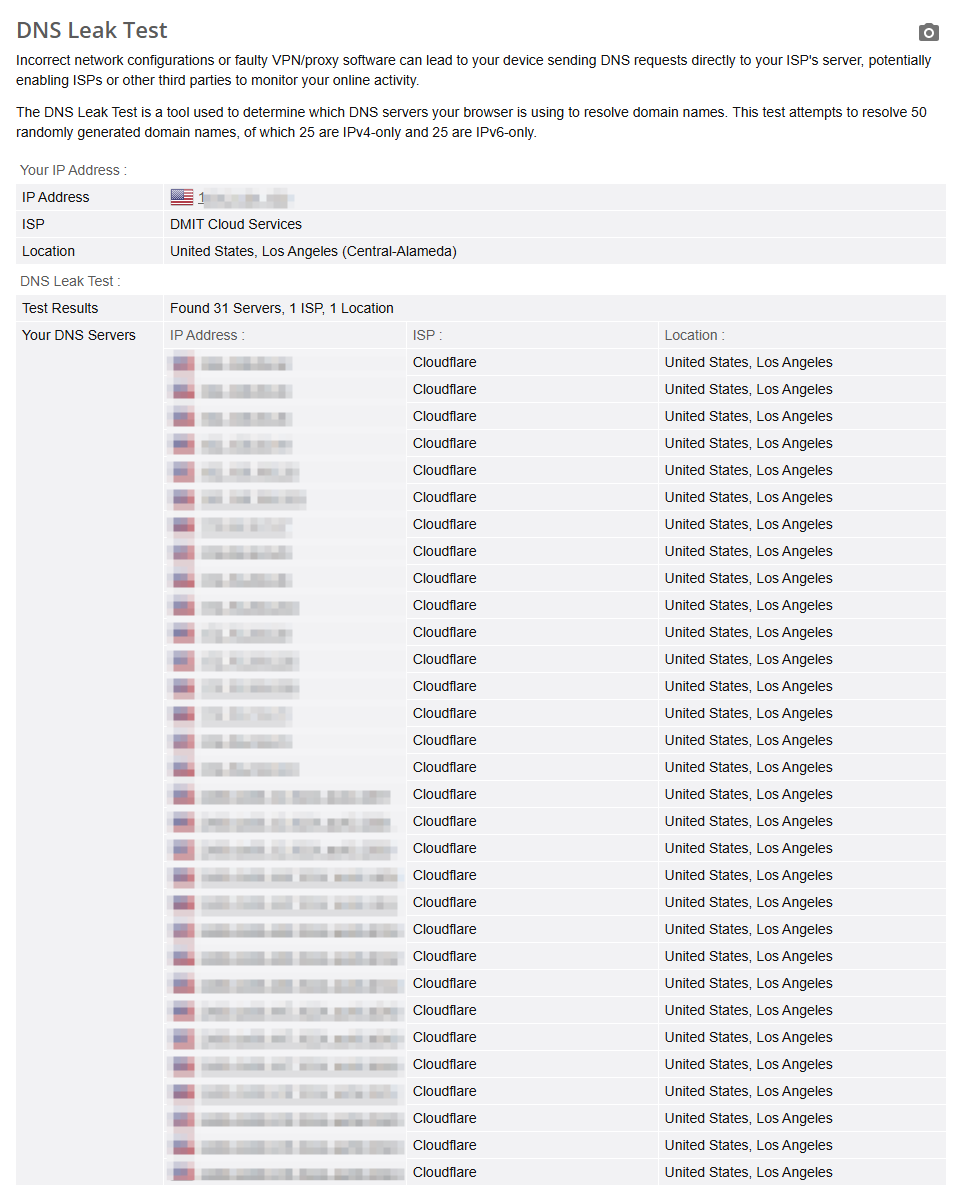Click the 'IP Address :' column header in the DNS table
The width and height of the screenshot is (961, 1187).
tap(207, 335)
